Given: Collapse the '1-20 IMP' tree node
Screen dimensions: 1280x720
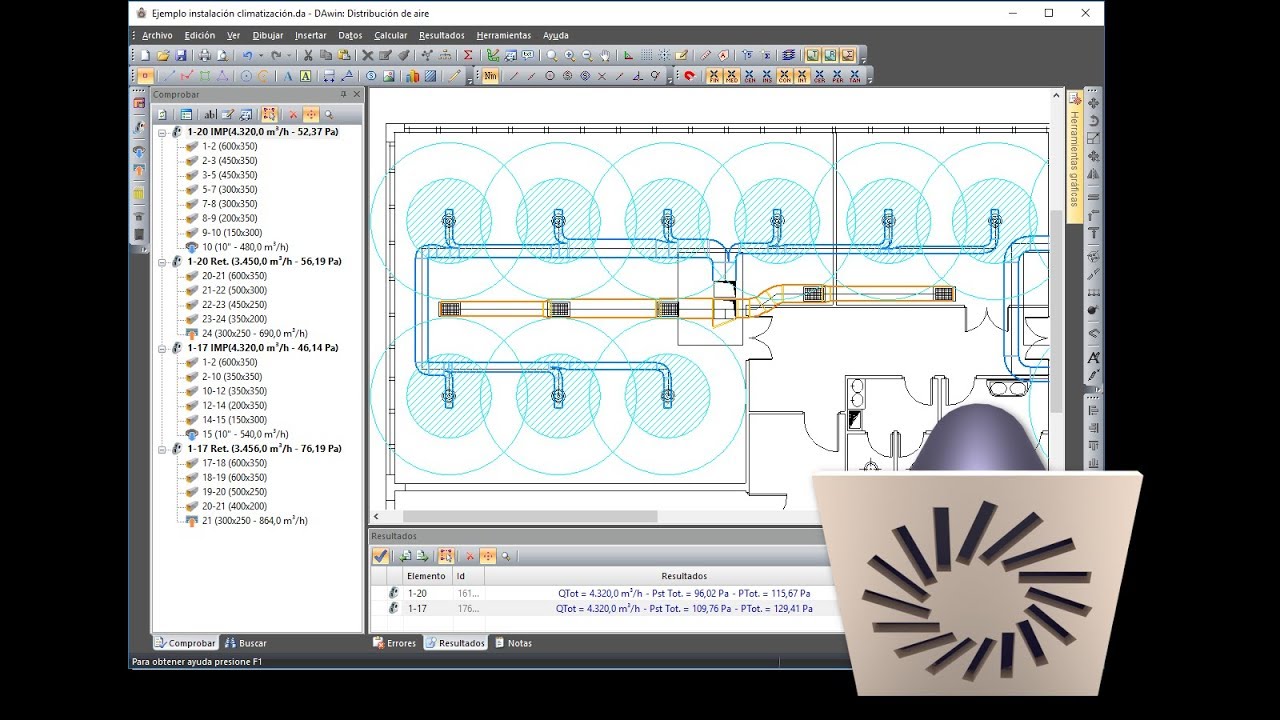Looking at the screenshot, I should 162,132.
